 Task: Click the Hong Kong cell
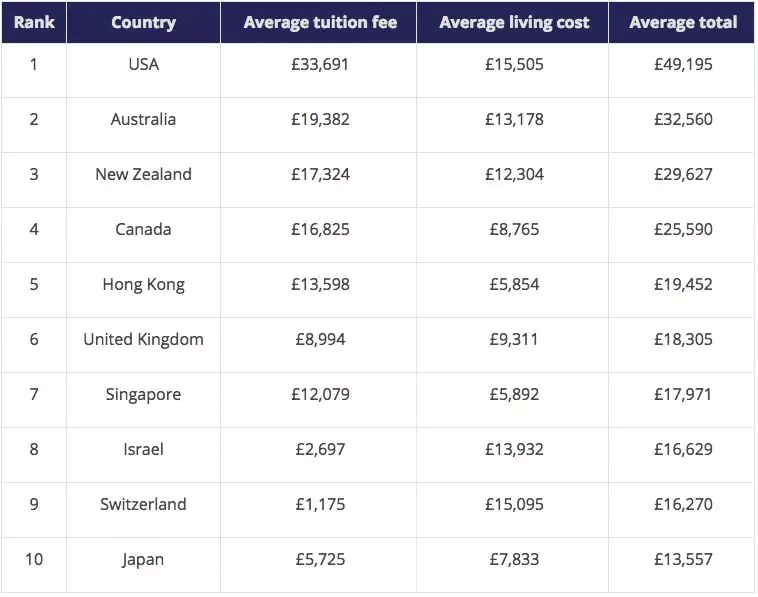[143, 285]
